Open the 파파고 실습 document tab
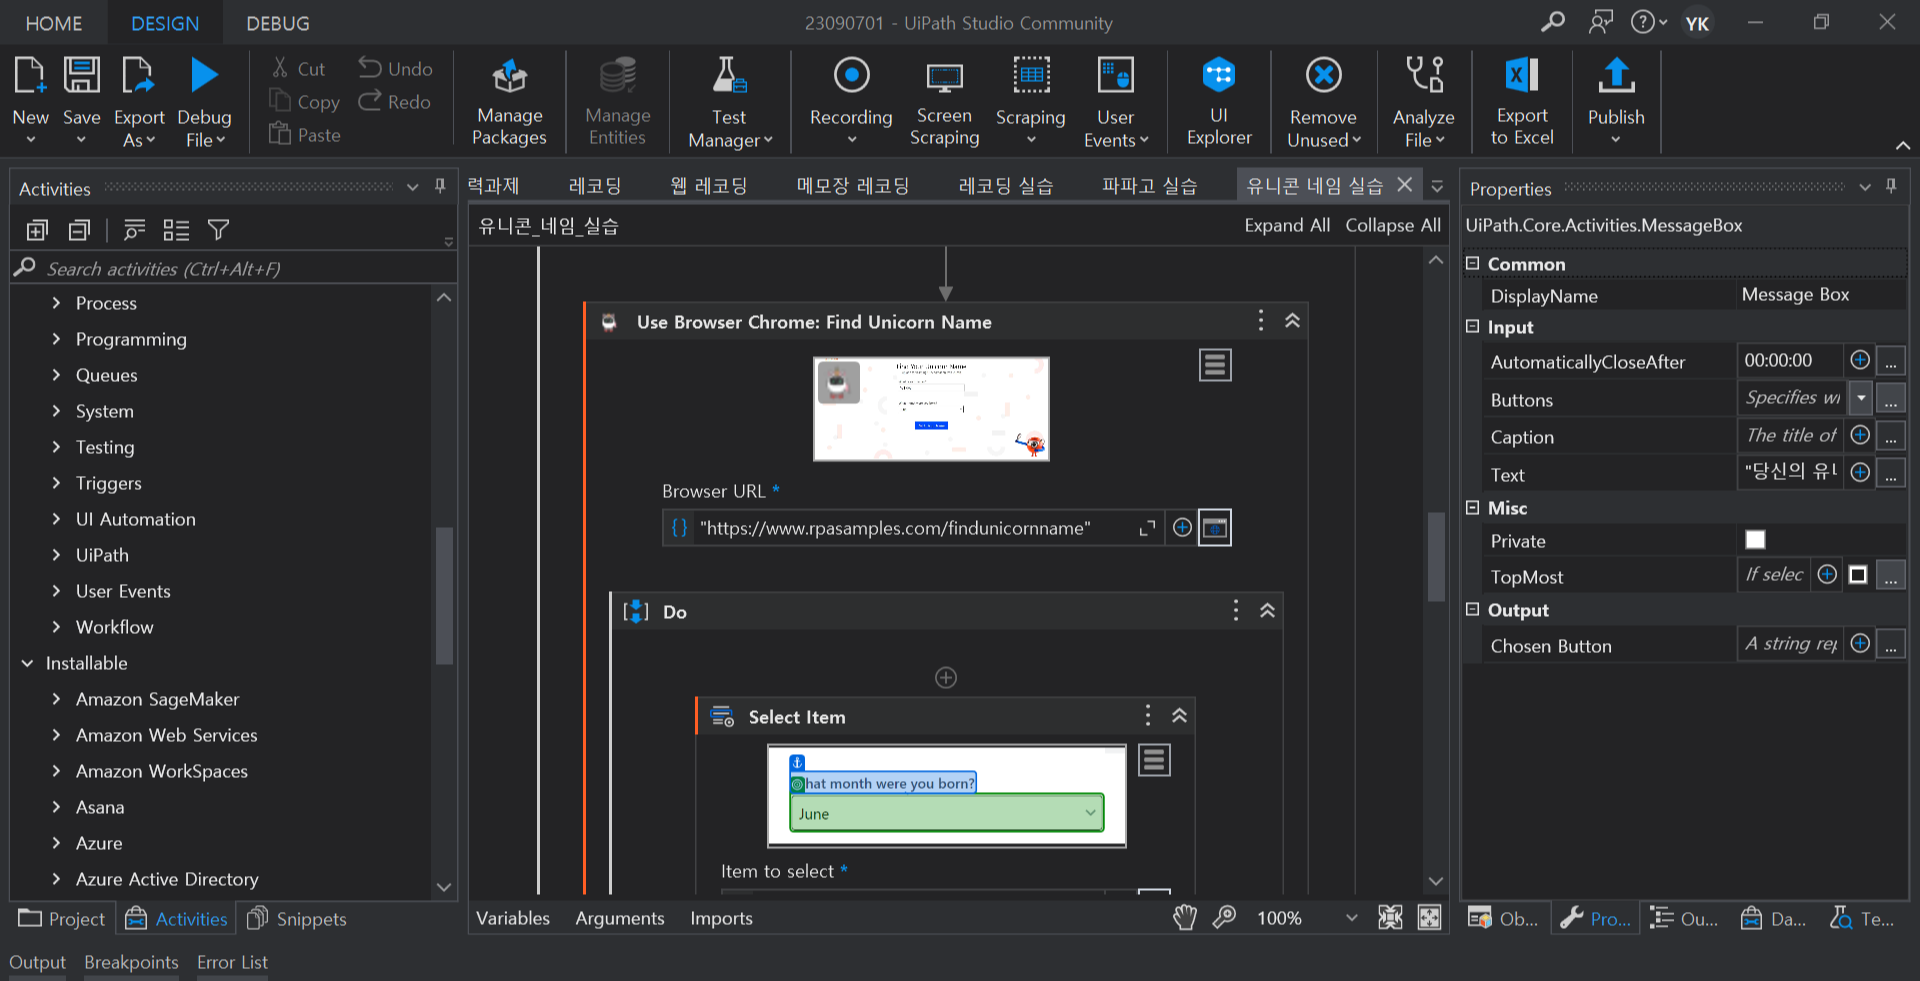Viewport: 1920px width, 981px height. point(1149,186)
